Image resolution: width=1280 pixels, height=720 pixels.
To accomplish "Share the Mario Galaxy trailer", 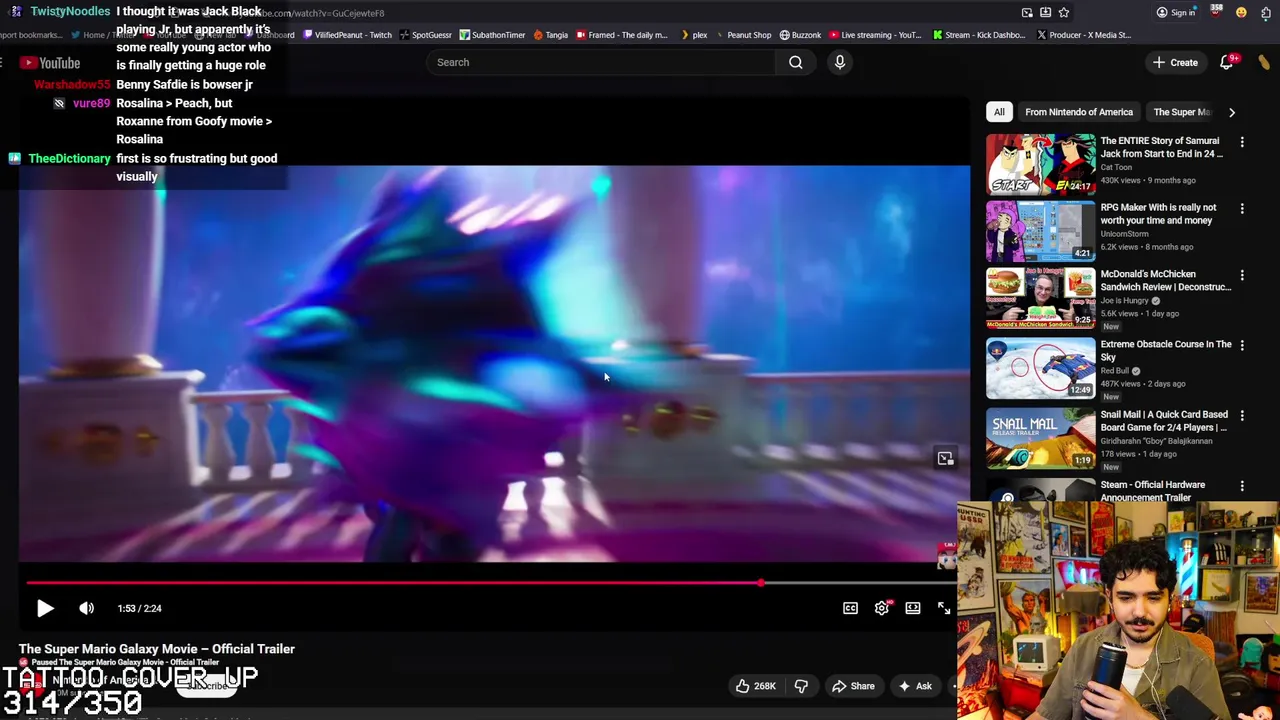I will click(853, 686).
